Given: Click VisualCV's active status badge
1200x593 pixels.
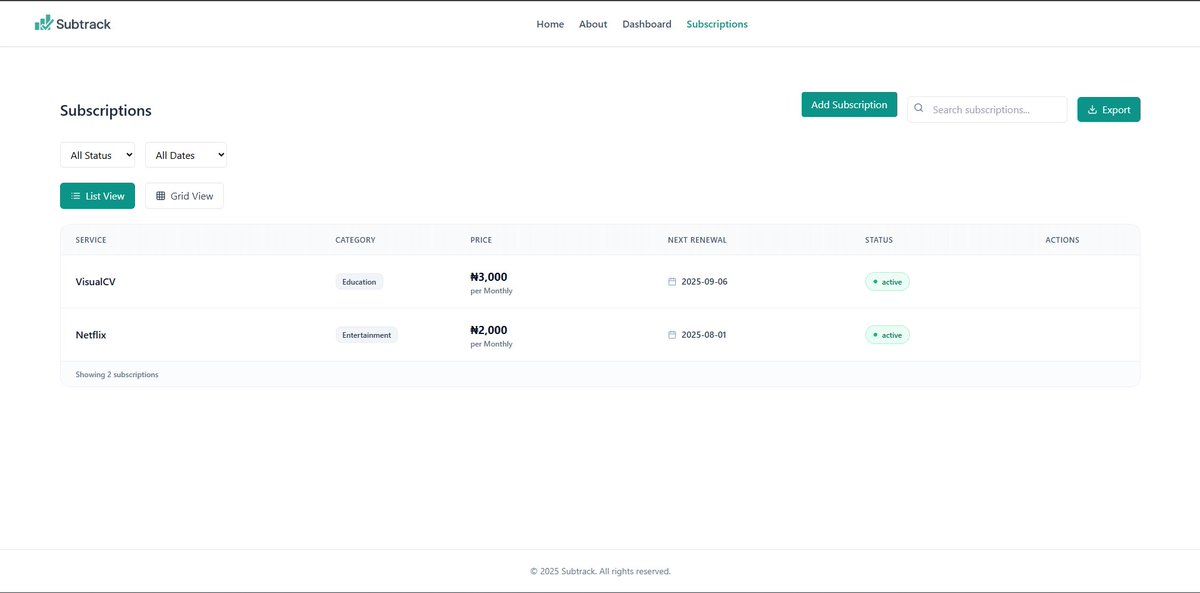Looking at the screenshot, I should (x=887, y=282).
